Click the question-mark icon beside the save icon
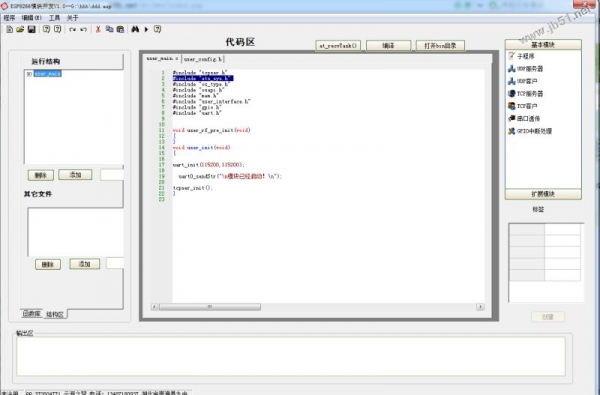Viewport: 600px width, 395px height. [x=46, y=29]
